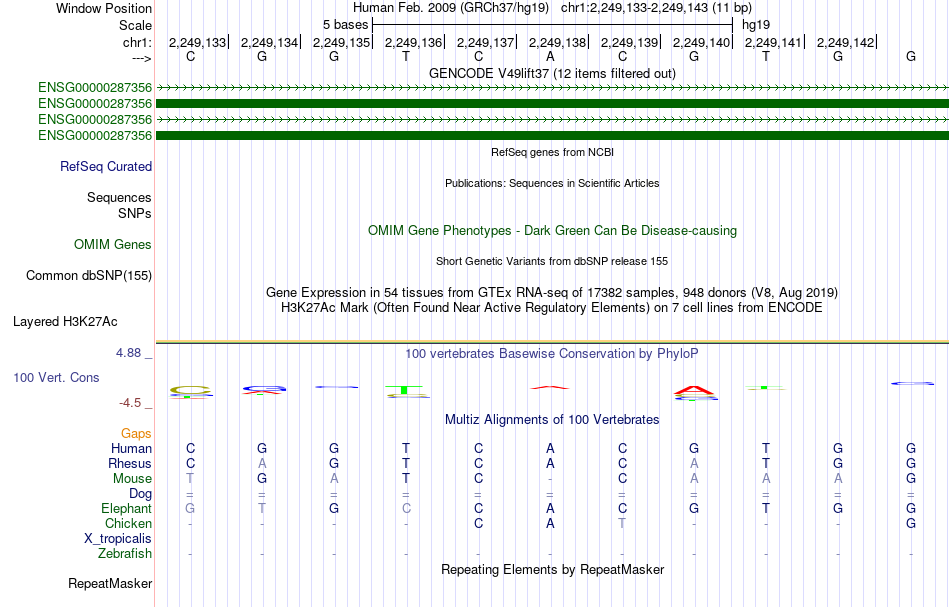Select the Elephant alignment row label
The width and height of the screenshot is (950, 607).
click(126, 509)
